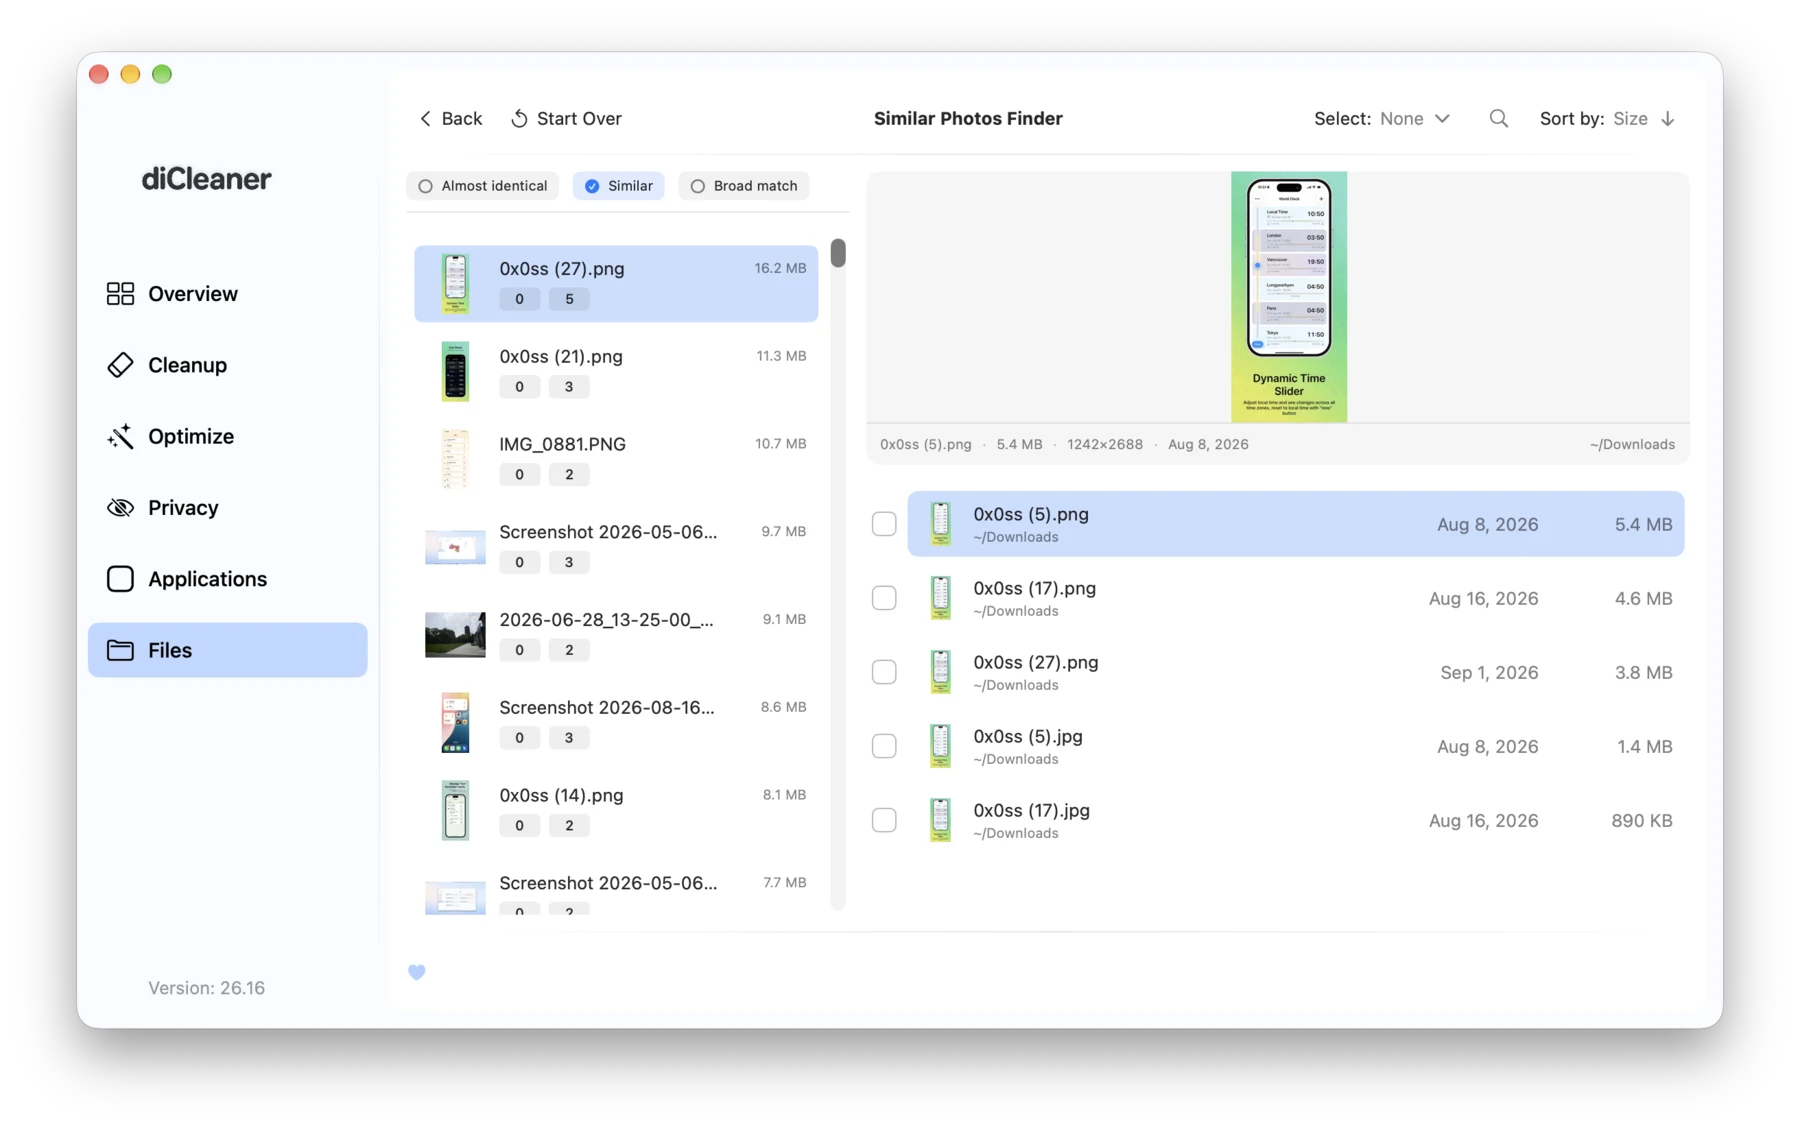
Task: Switch to the Cleanup section
Action: (228, 365)
